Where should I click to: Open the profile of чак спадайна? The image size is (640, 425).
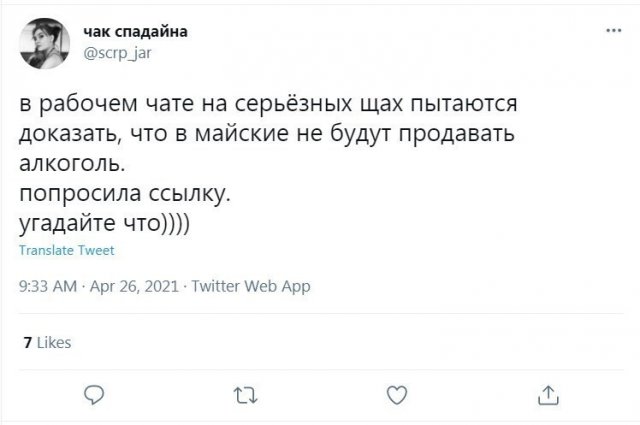133,31
